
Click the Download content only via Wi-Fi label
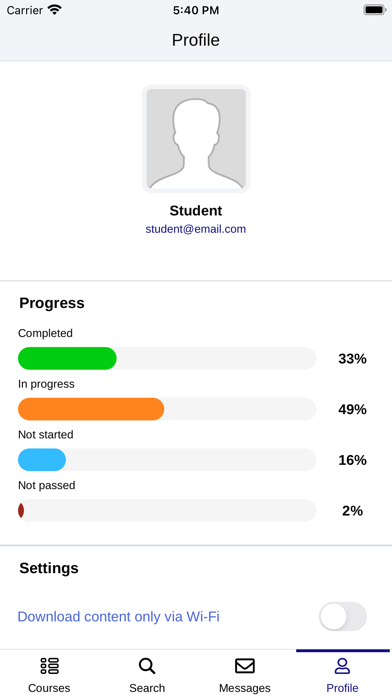coord(119,617)
